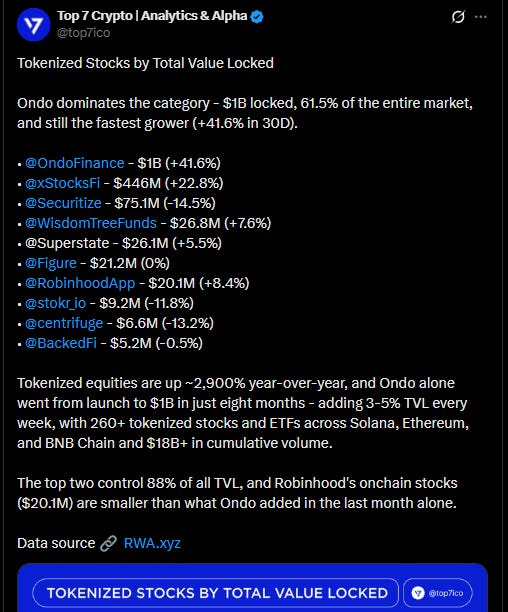Open the @BackedFi mention
This screenshot has height=612, width=508.
(x=61, y=343)
